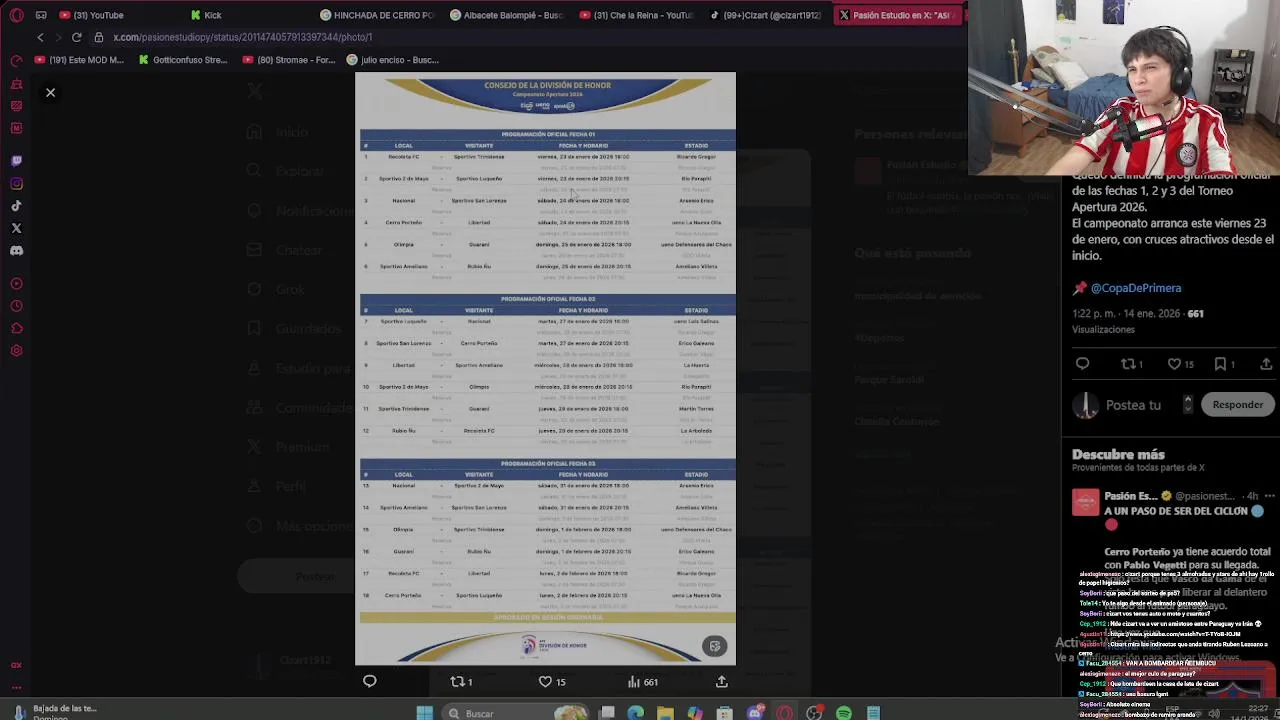The height and width of the screenshot is (720, 1280).
Task: Open the 'Este MOD M...' bookmark
Action: [x=79, y=60]
